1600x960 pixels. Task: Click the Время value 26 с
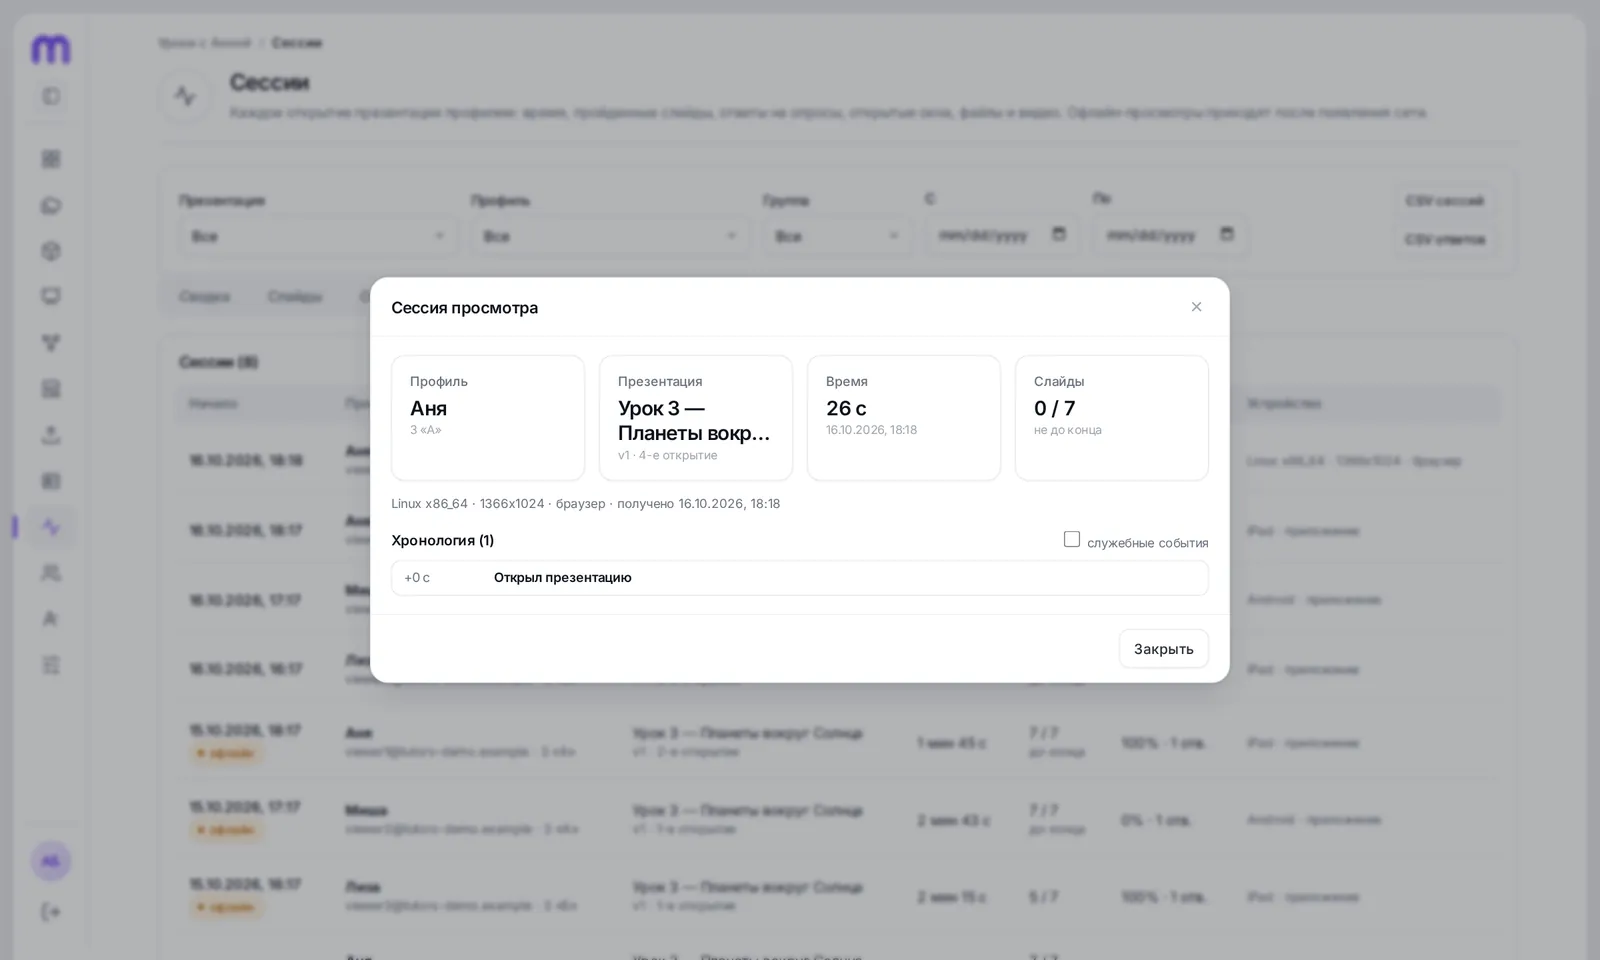click(x=846, y=408)
